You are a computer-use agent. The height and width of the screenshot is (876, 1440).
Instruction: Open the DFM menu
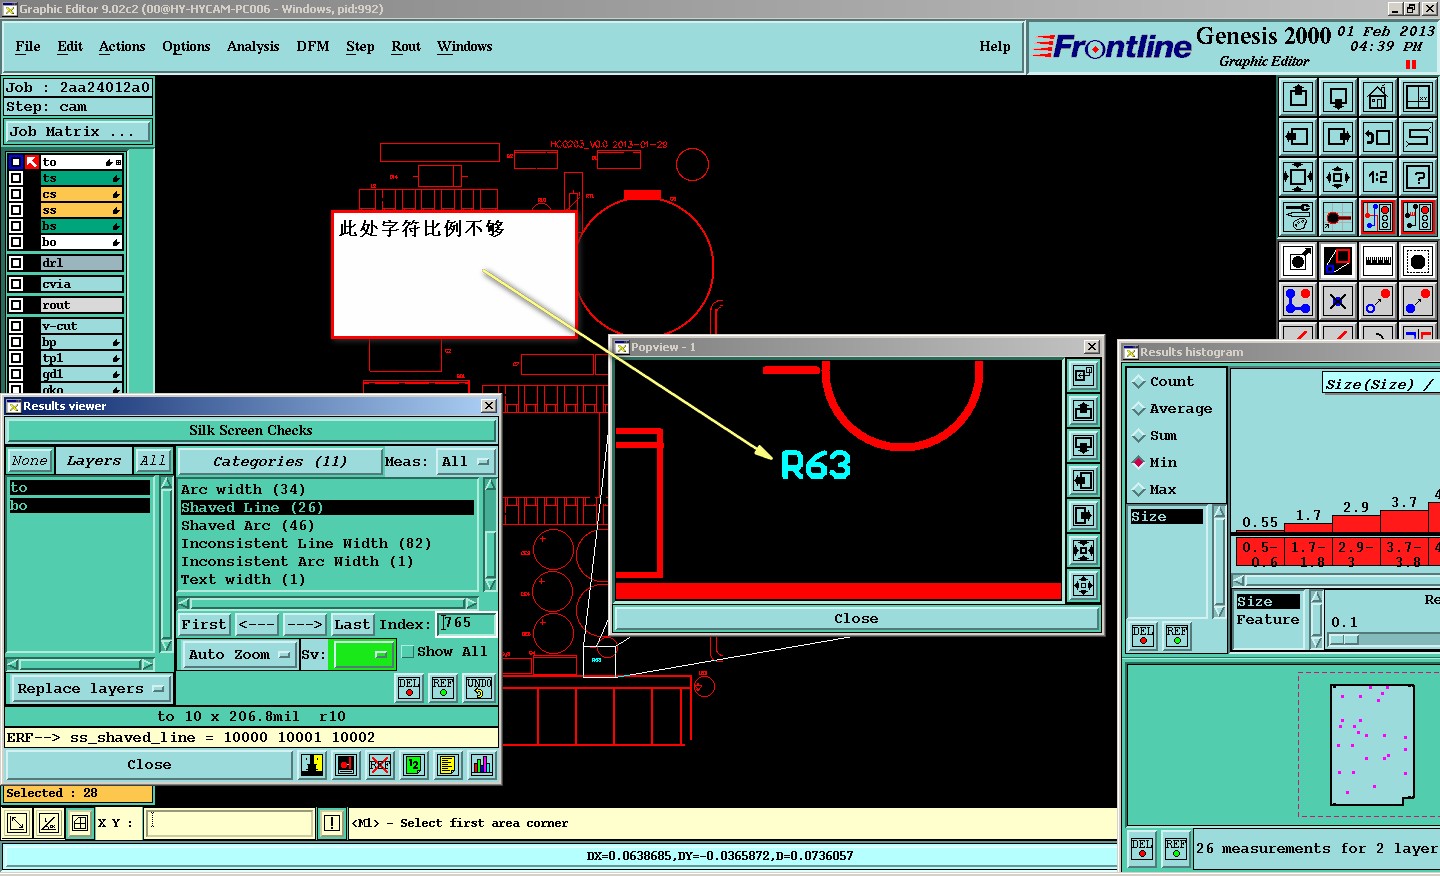pyautogui.click(x=312, y=47)
